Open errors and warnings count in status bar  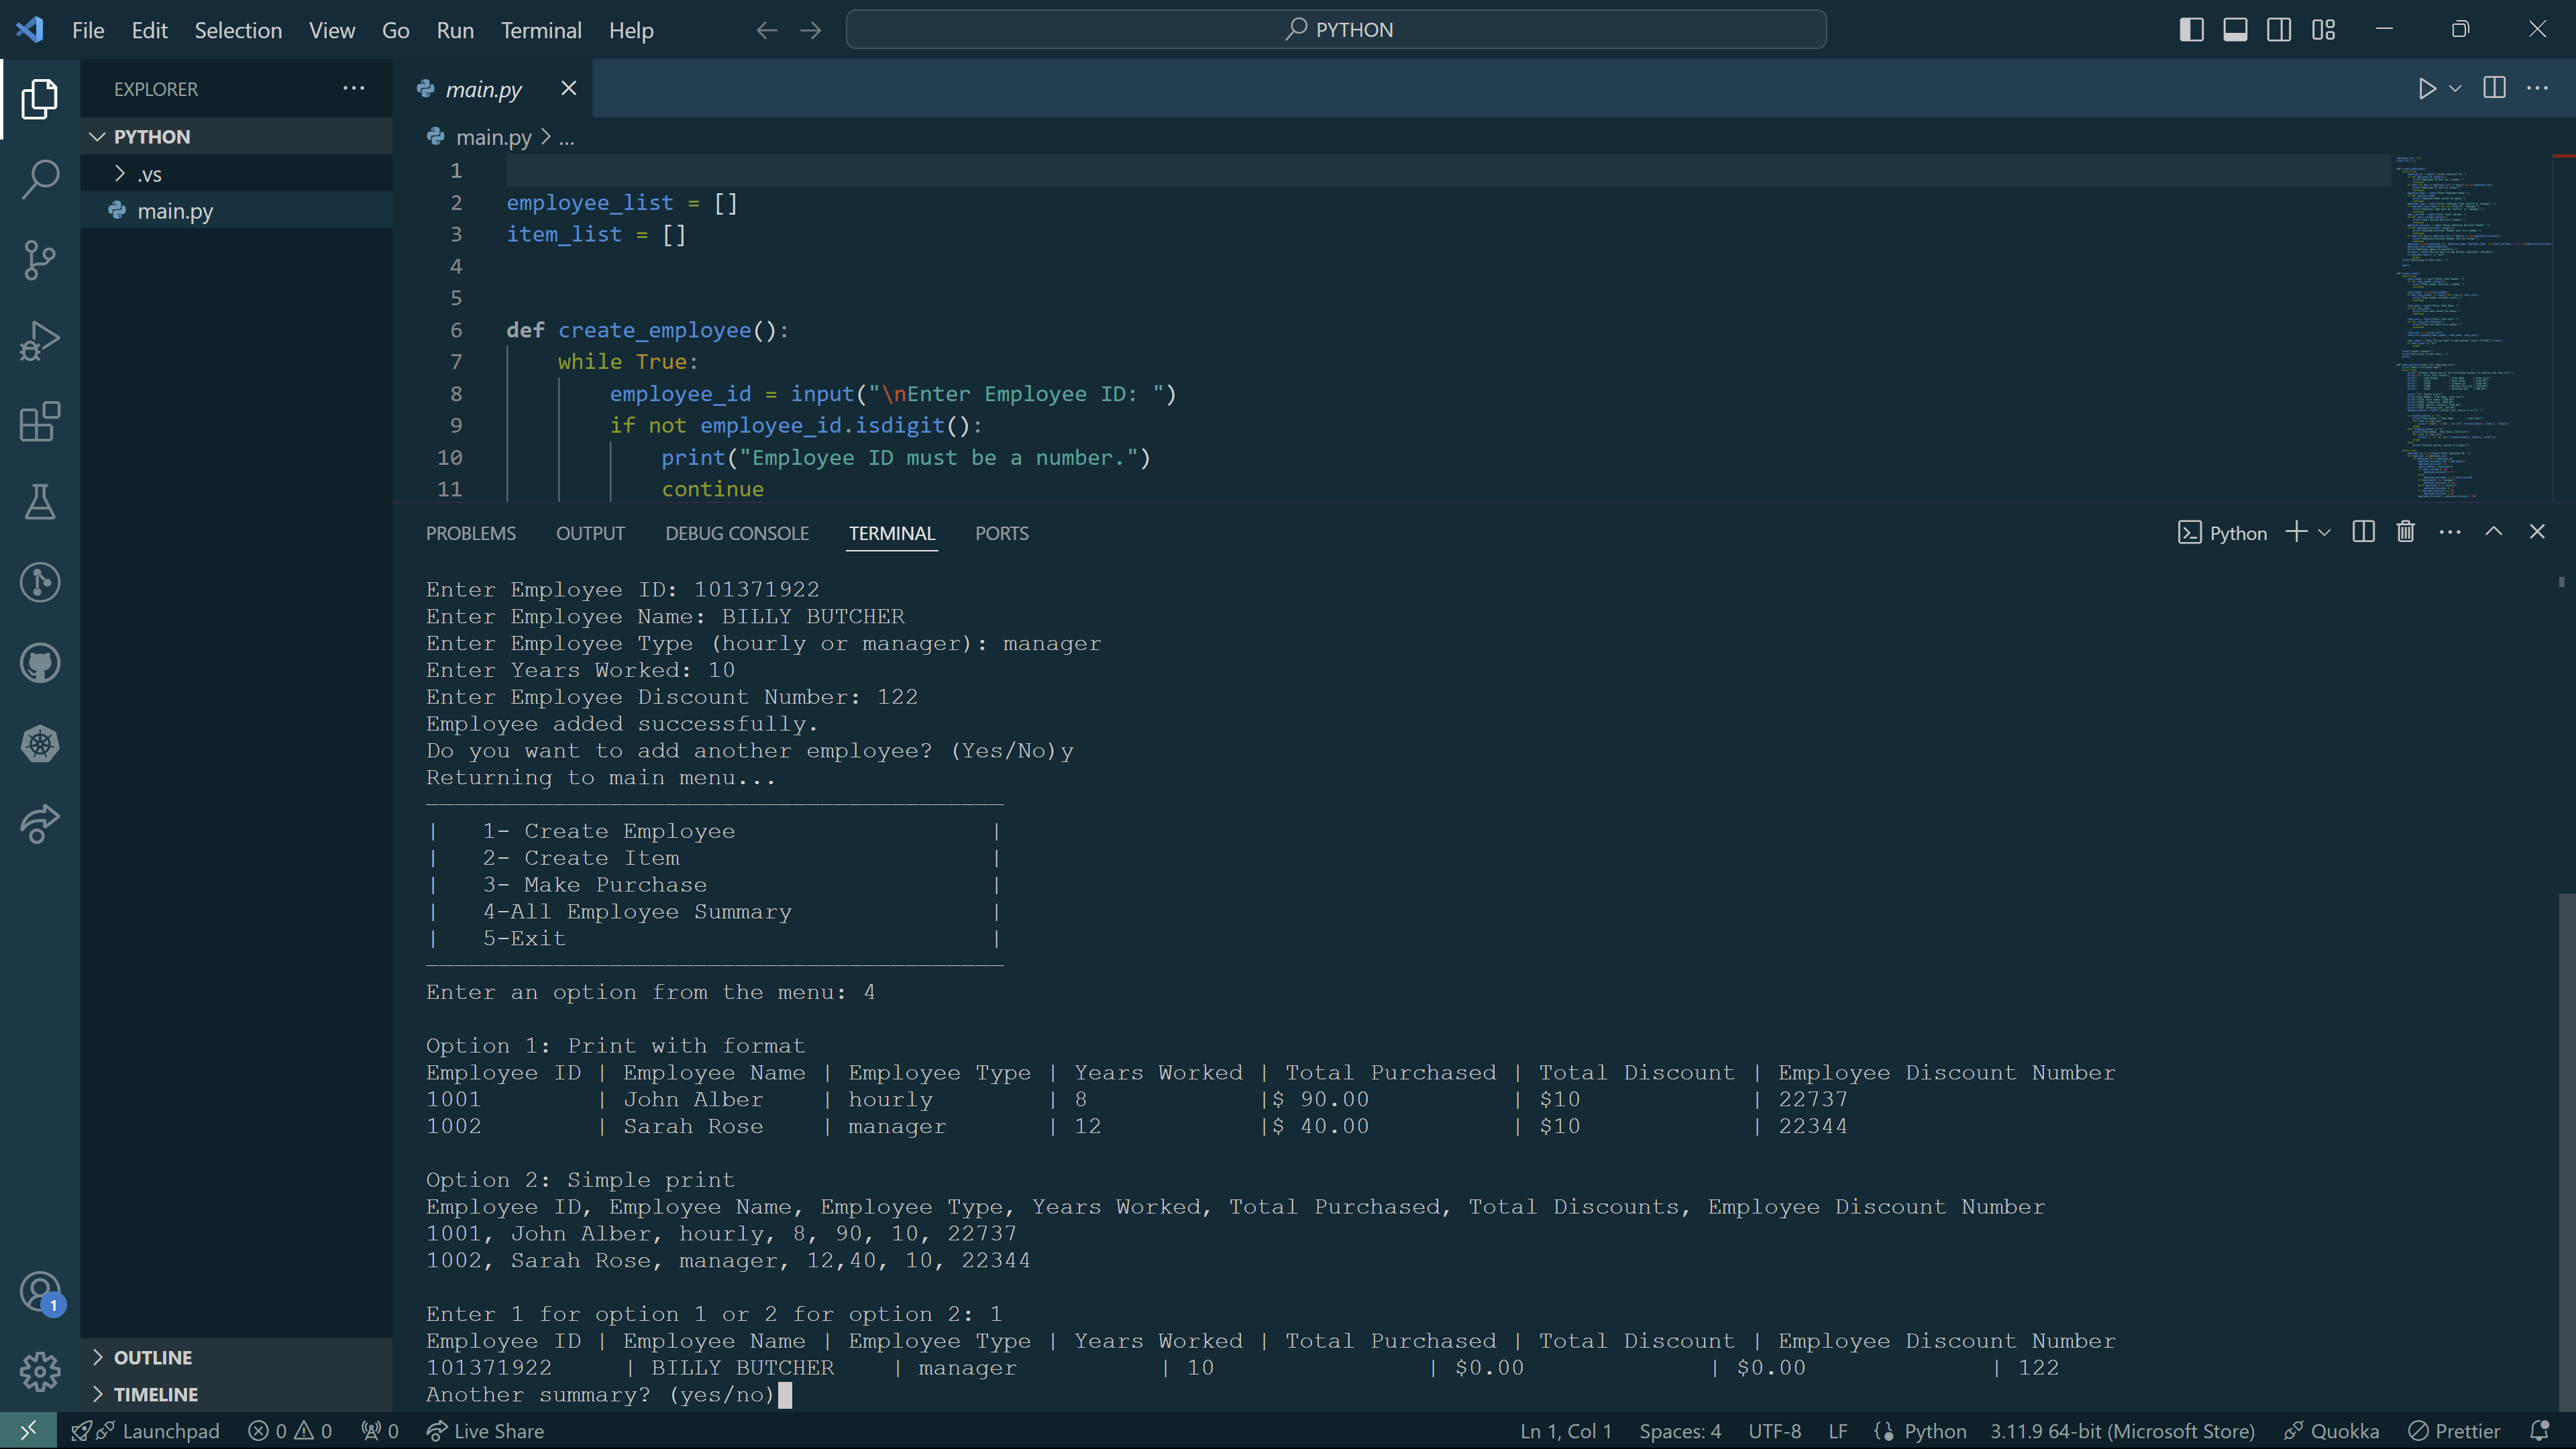tap(290, 1431)
